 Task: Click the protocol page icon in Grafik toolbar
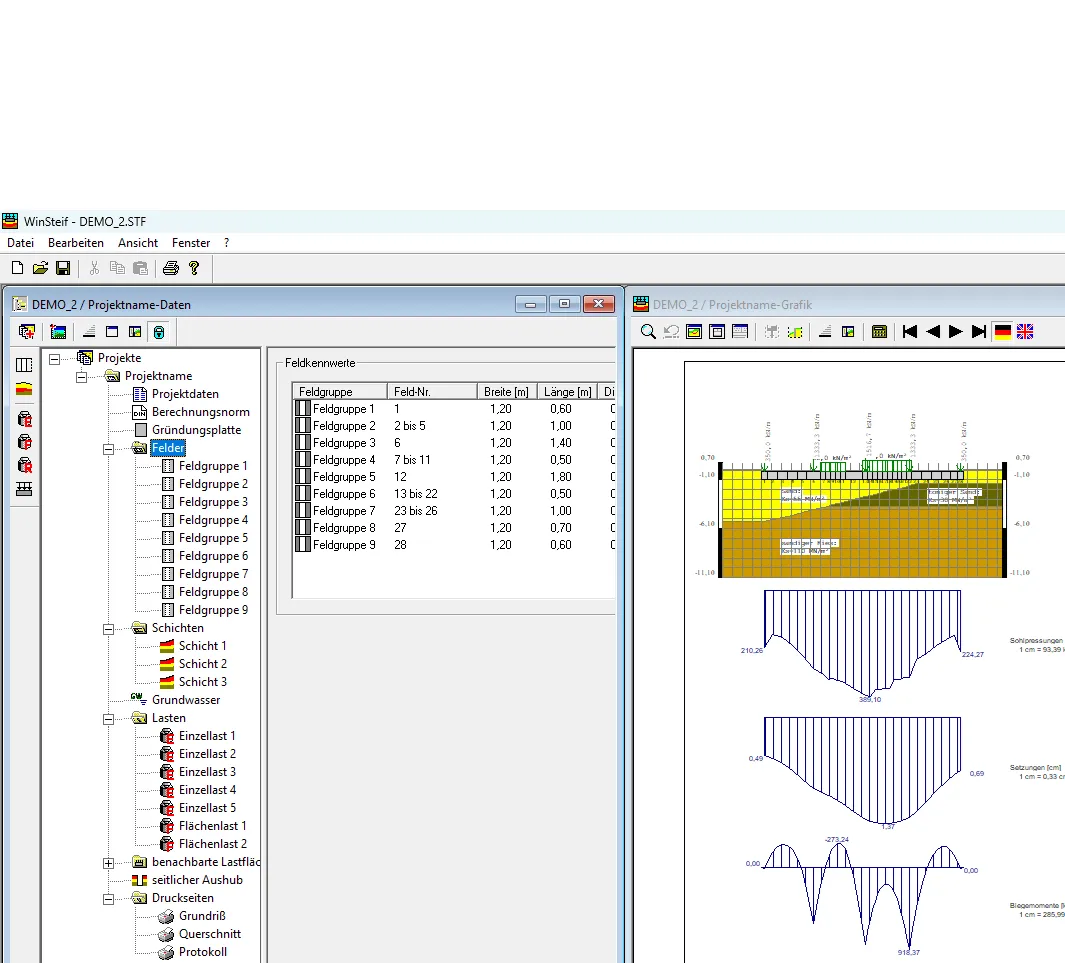pyautogui.click(x=740, y=331)
